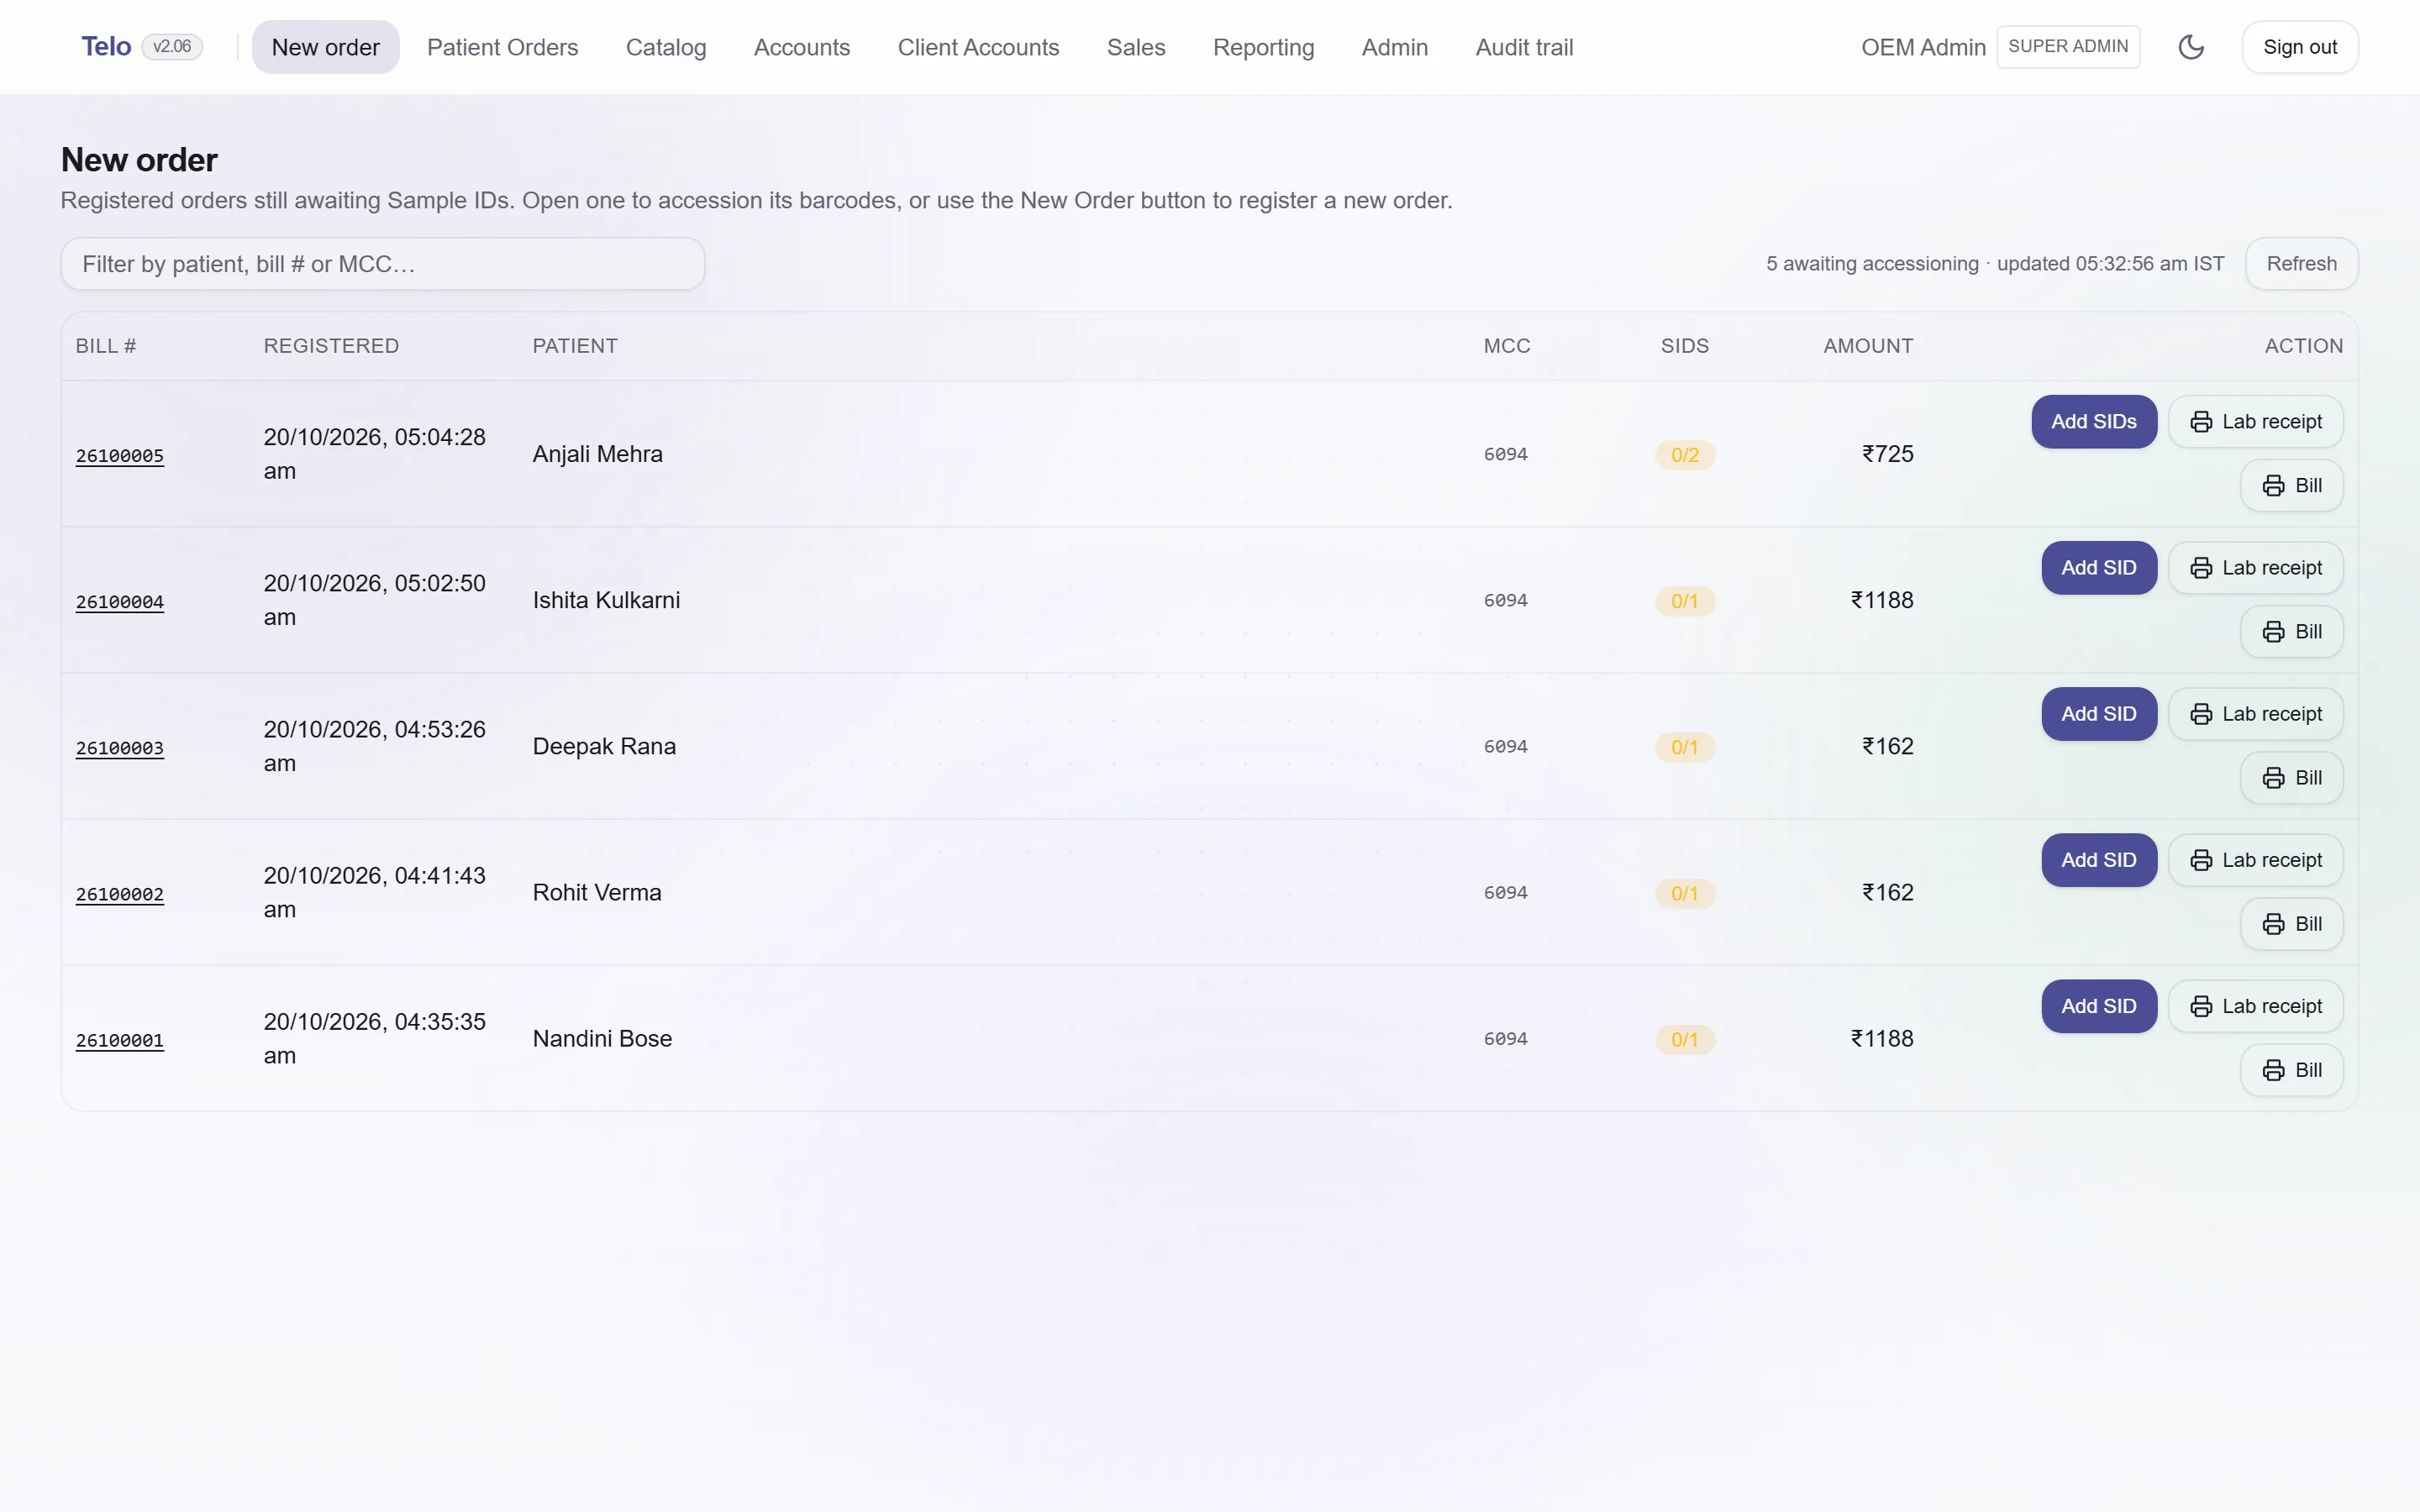
Task: Click the ₹1188 amount for Ishita Kulkarni
Action: pyautogui.click(x=1882, y=600)
